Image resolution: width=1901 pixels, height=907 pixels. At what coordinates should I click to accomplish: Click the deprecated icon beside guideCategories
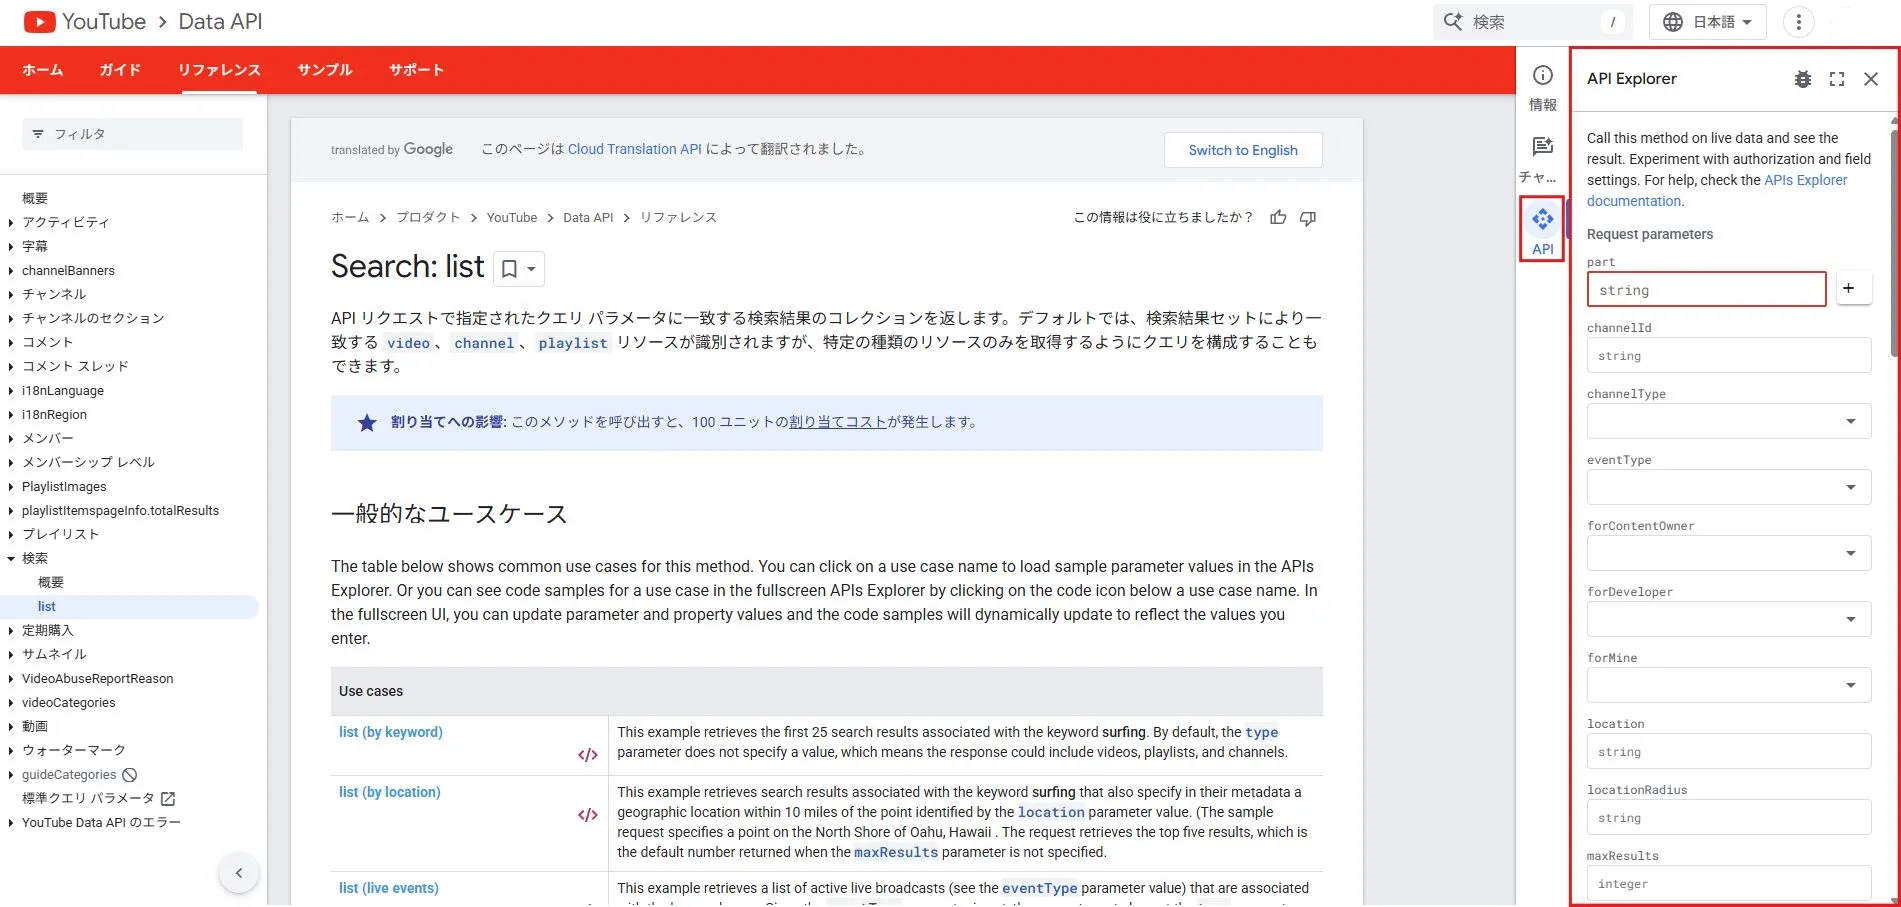129,775
